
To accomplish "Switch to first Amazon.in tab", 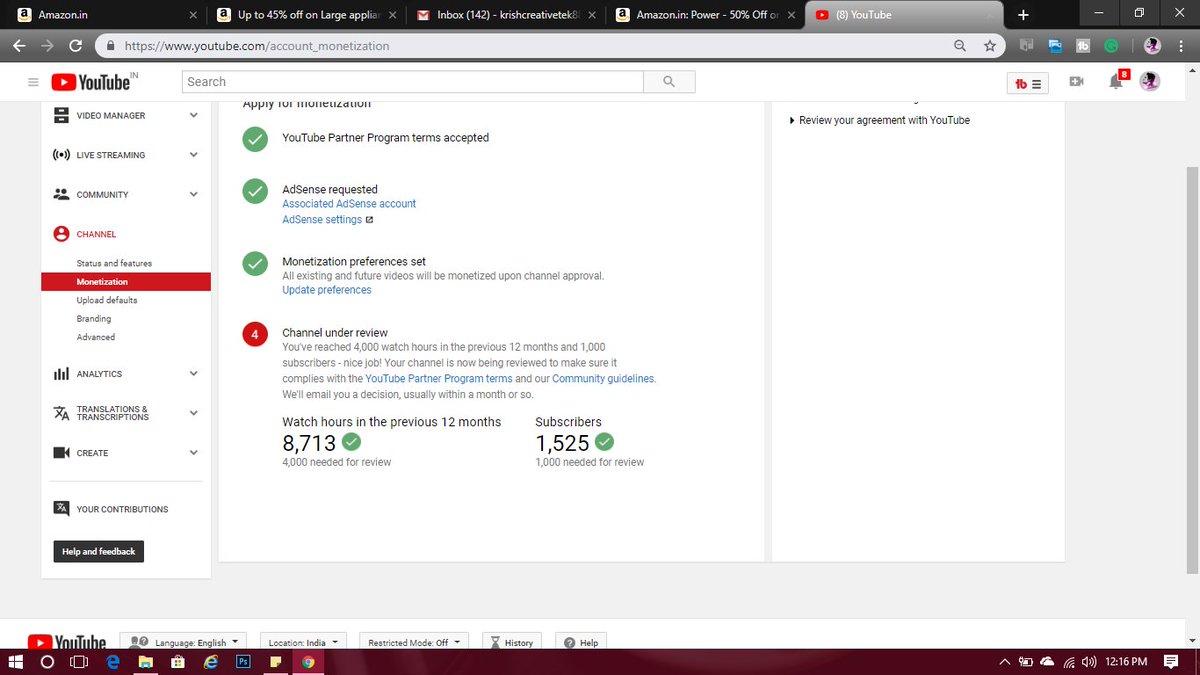I will click(106, 15).
